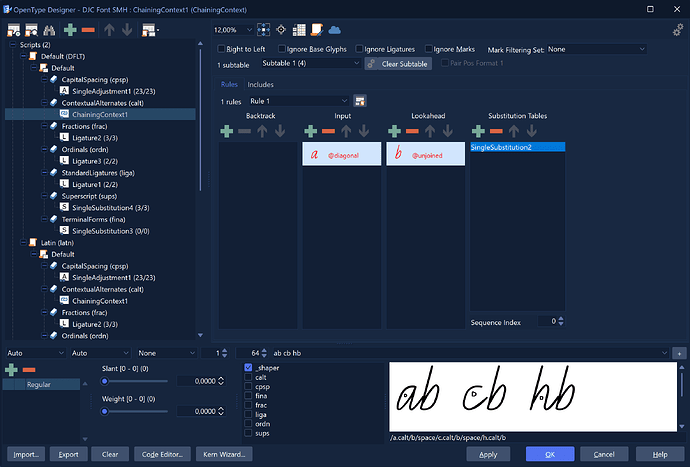This screenshot has height=467, width=690.
Task: Collapse the Latin (latn) script node
Action: click(x=23, y=243)
